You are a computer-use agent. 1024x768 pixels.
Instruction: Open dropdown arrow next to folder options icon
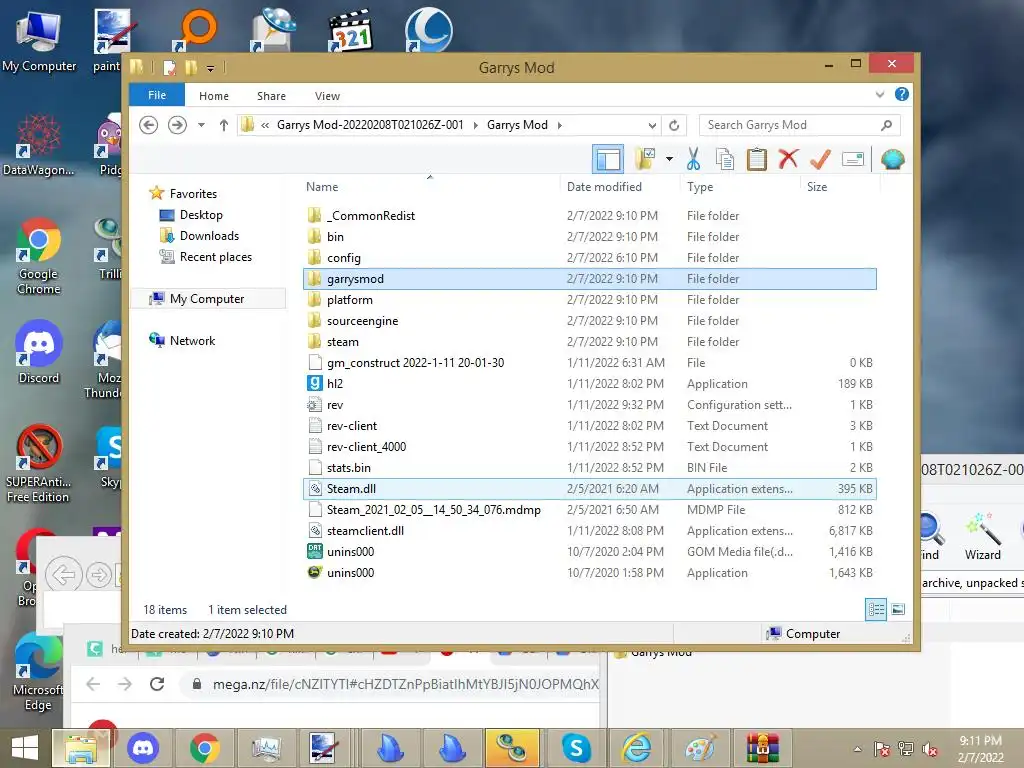point(669,159)
